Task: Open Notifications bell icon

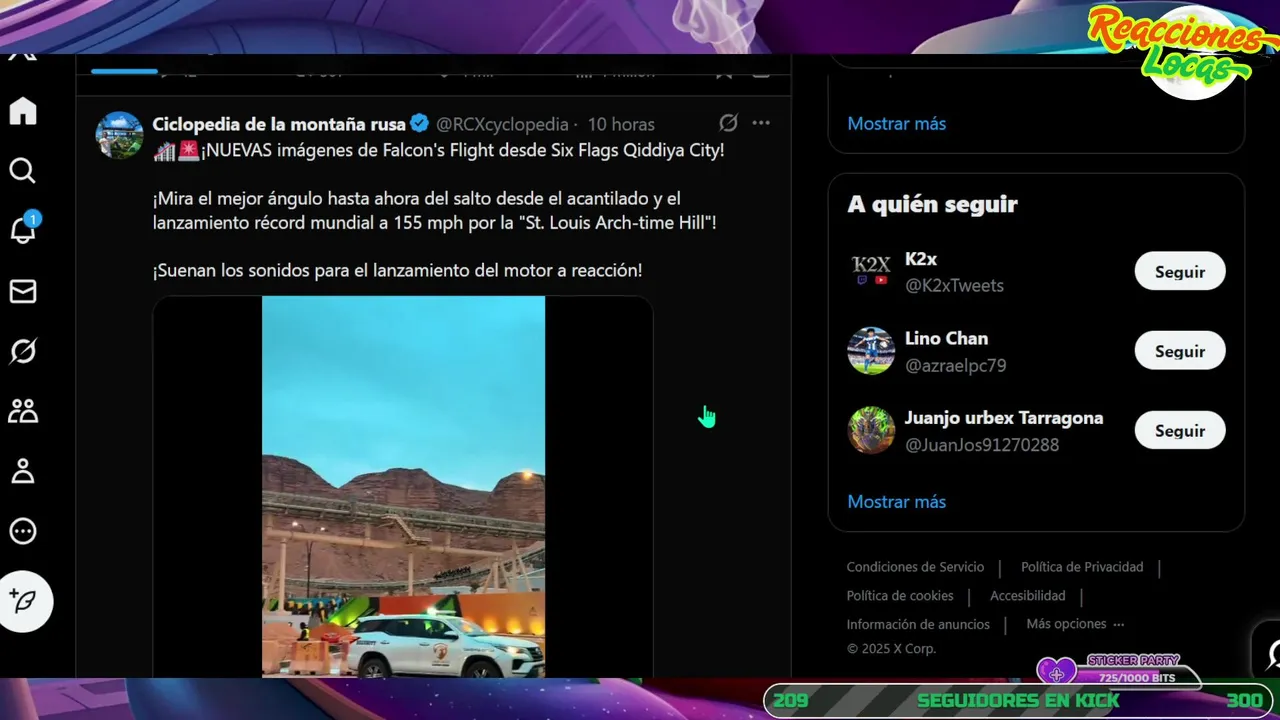Action: pos(23,231)
